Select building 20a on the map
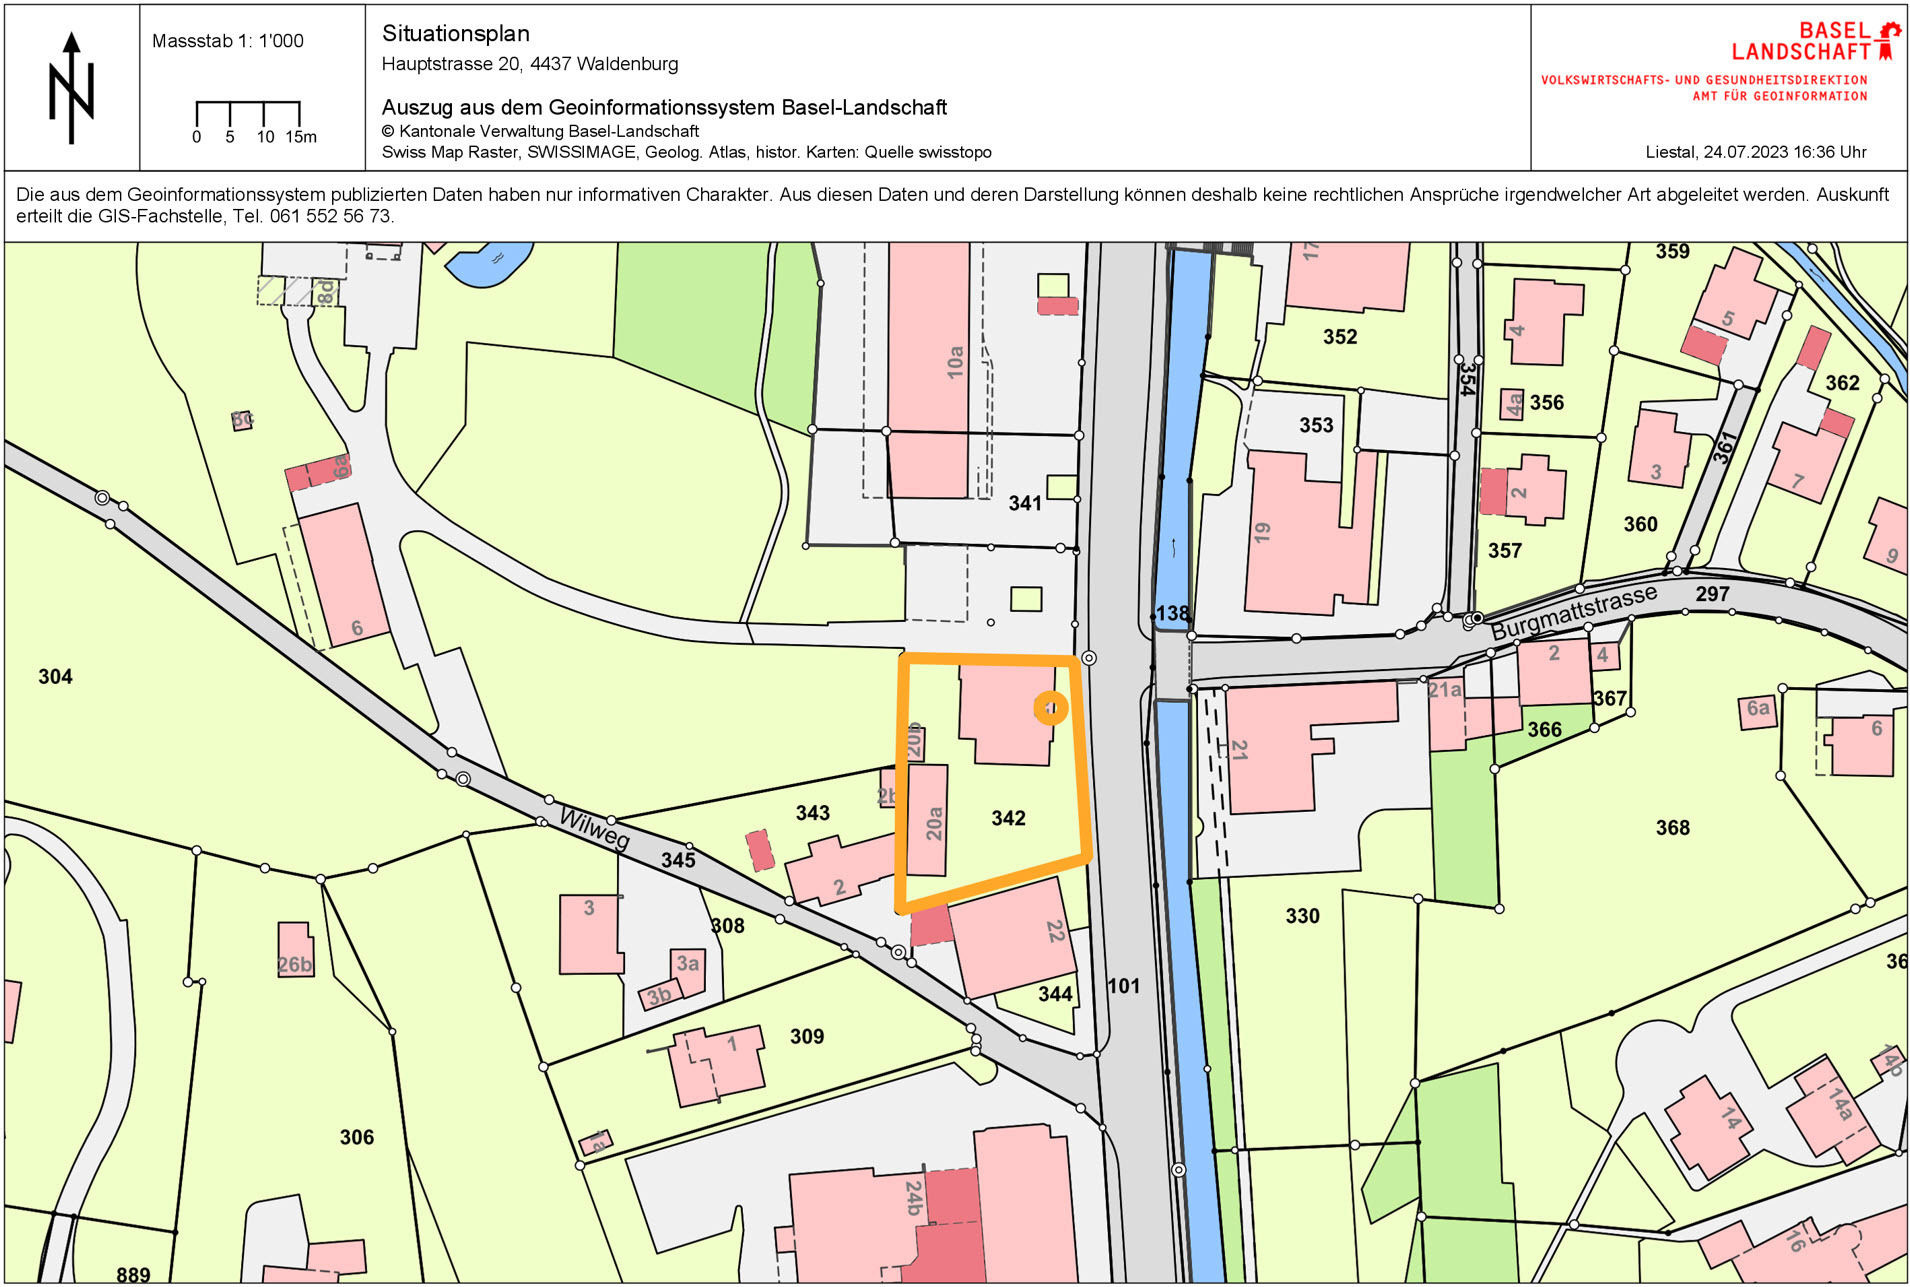This screenshot has width=1910, height=1287. click(929, 822)
